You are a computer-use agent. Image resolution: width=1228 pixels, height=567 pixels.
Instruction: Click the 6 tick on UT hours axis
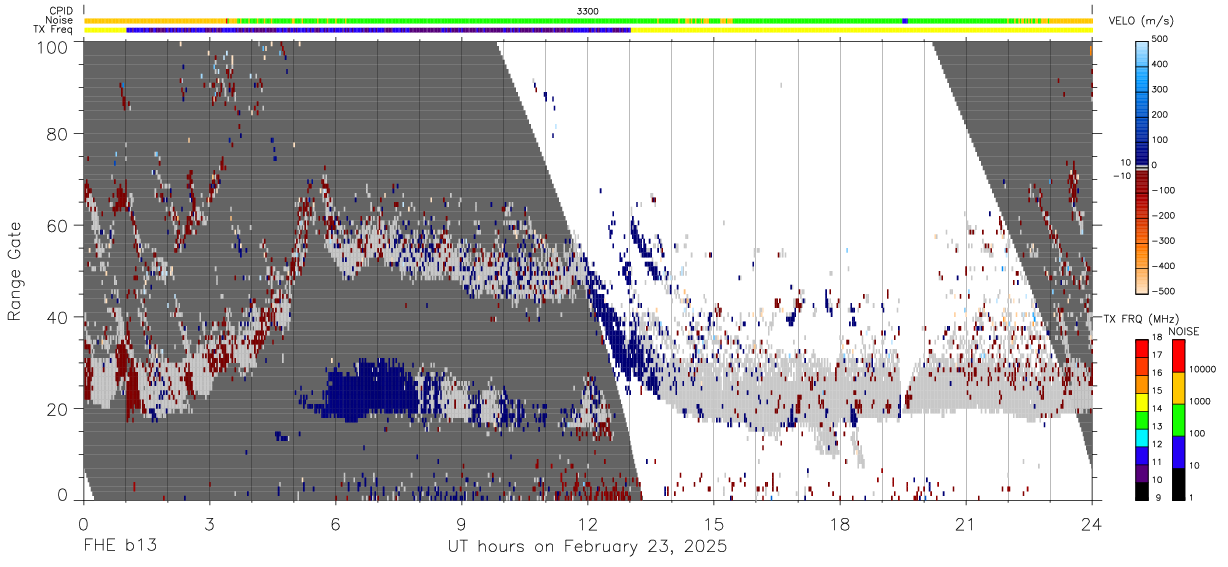[335, 523]
